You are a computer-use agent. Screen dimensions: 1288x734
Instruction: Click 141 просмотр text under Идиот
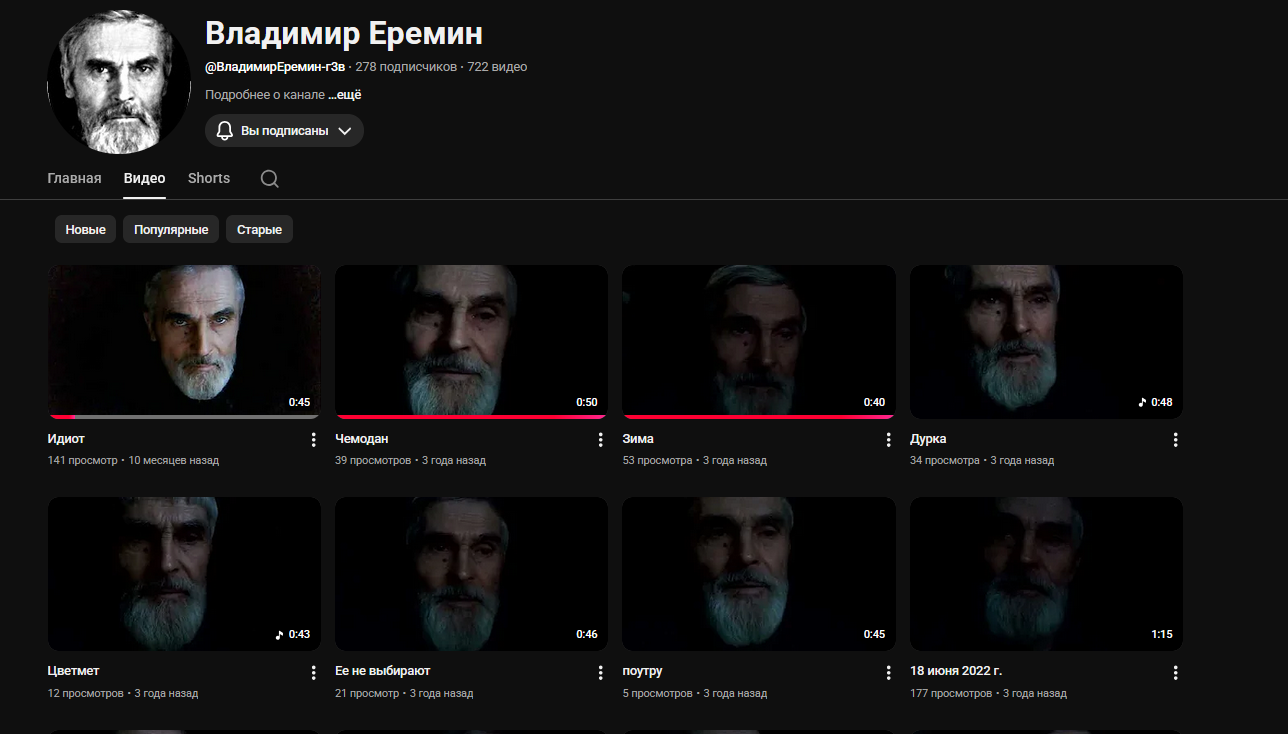coord(83,461)
